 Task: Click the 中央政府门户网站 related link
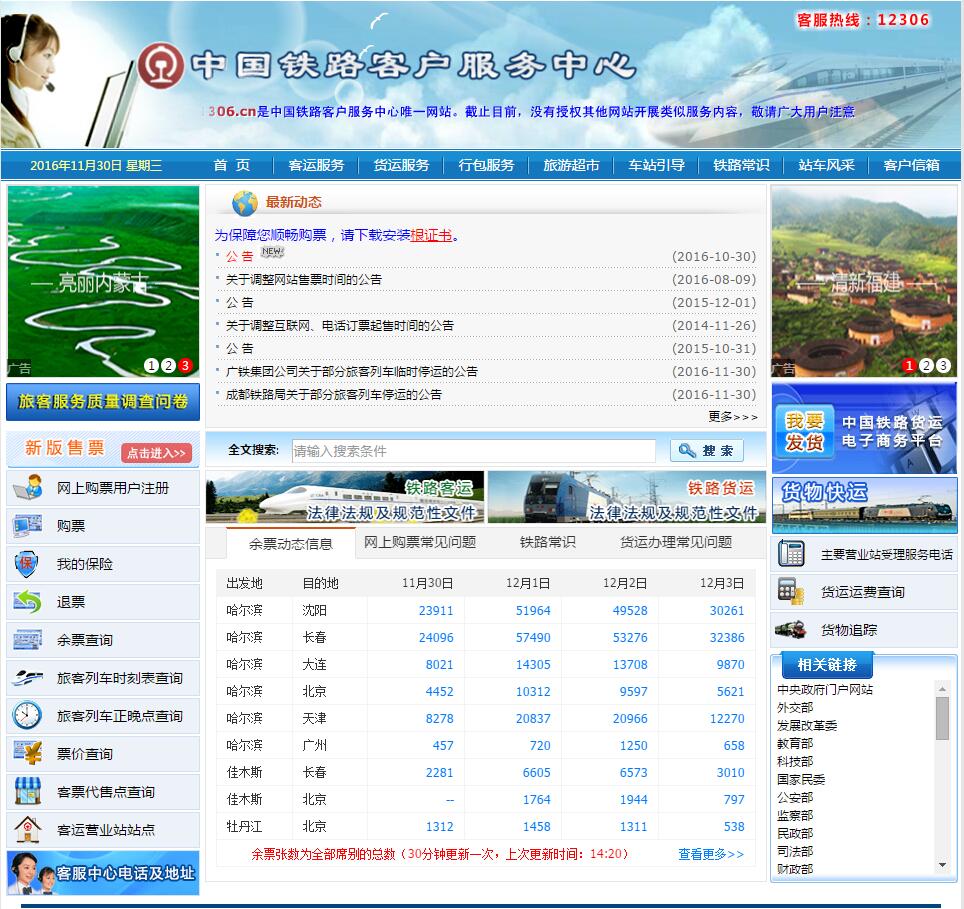point(825,690)
